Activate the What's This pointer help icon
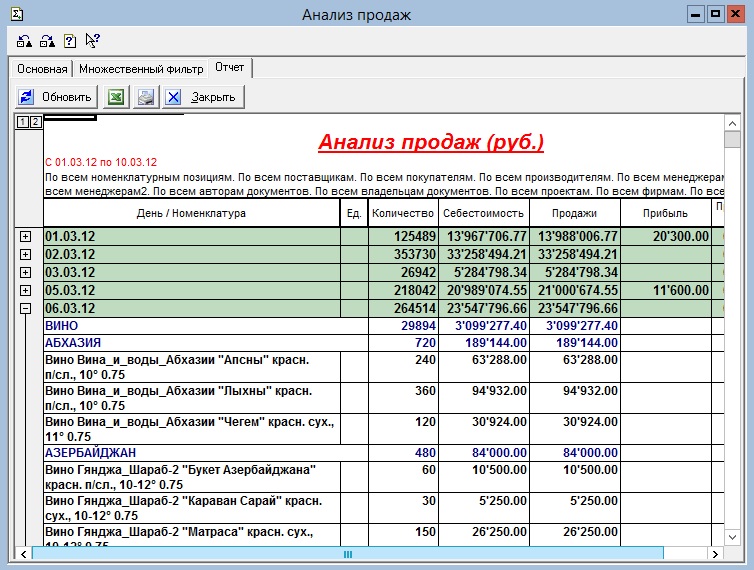Image resolution: width=754 pixels, height=570 pixels. (x=92, y=40)
